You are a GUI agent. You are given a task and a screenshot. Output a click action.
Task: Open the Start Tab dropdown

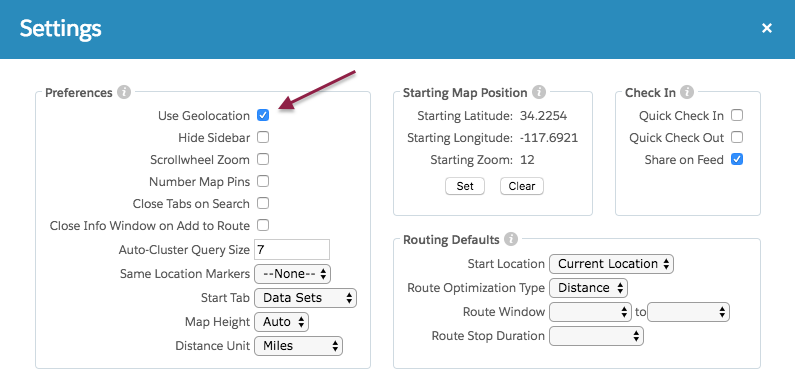pos(305,298)
